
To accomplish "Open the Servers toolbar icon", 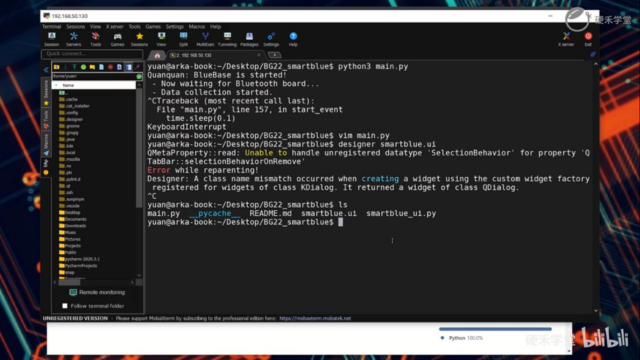I will pos(73,39).
